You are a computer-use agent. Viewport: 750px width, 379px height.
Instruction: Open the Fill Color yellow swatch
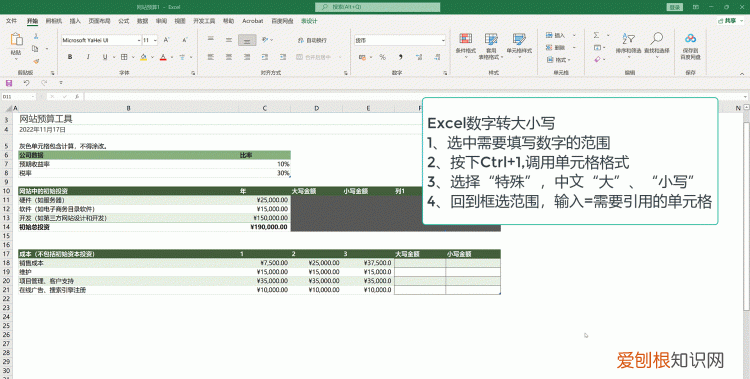[x=143, y=57]
